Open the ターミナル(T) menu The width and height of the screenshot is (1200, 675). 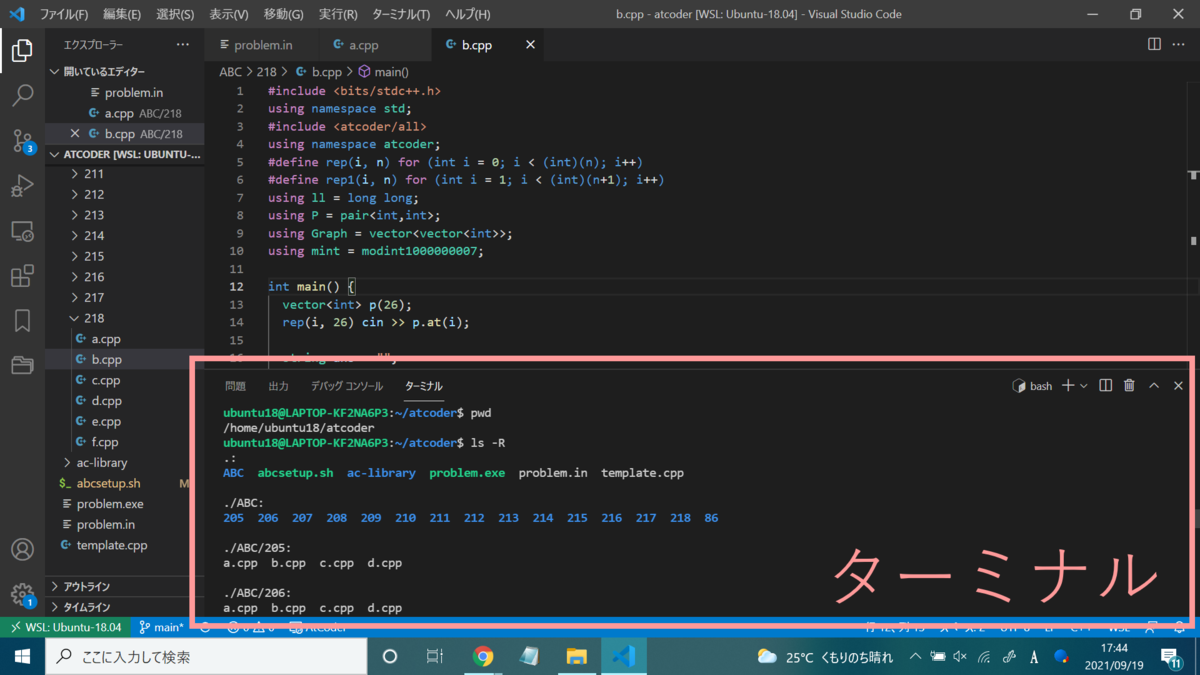401,15
